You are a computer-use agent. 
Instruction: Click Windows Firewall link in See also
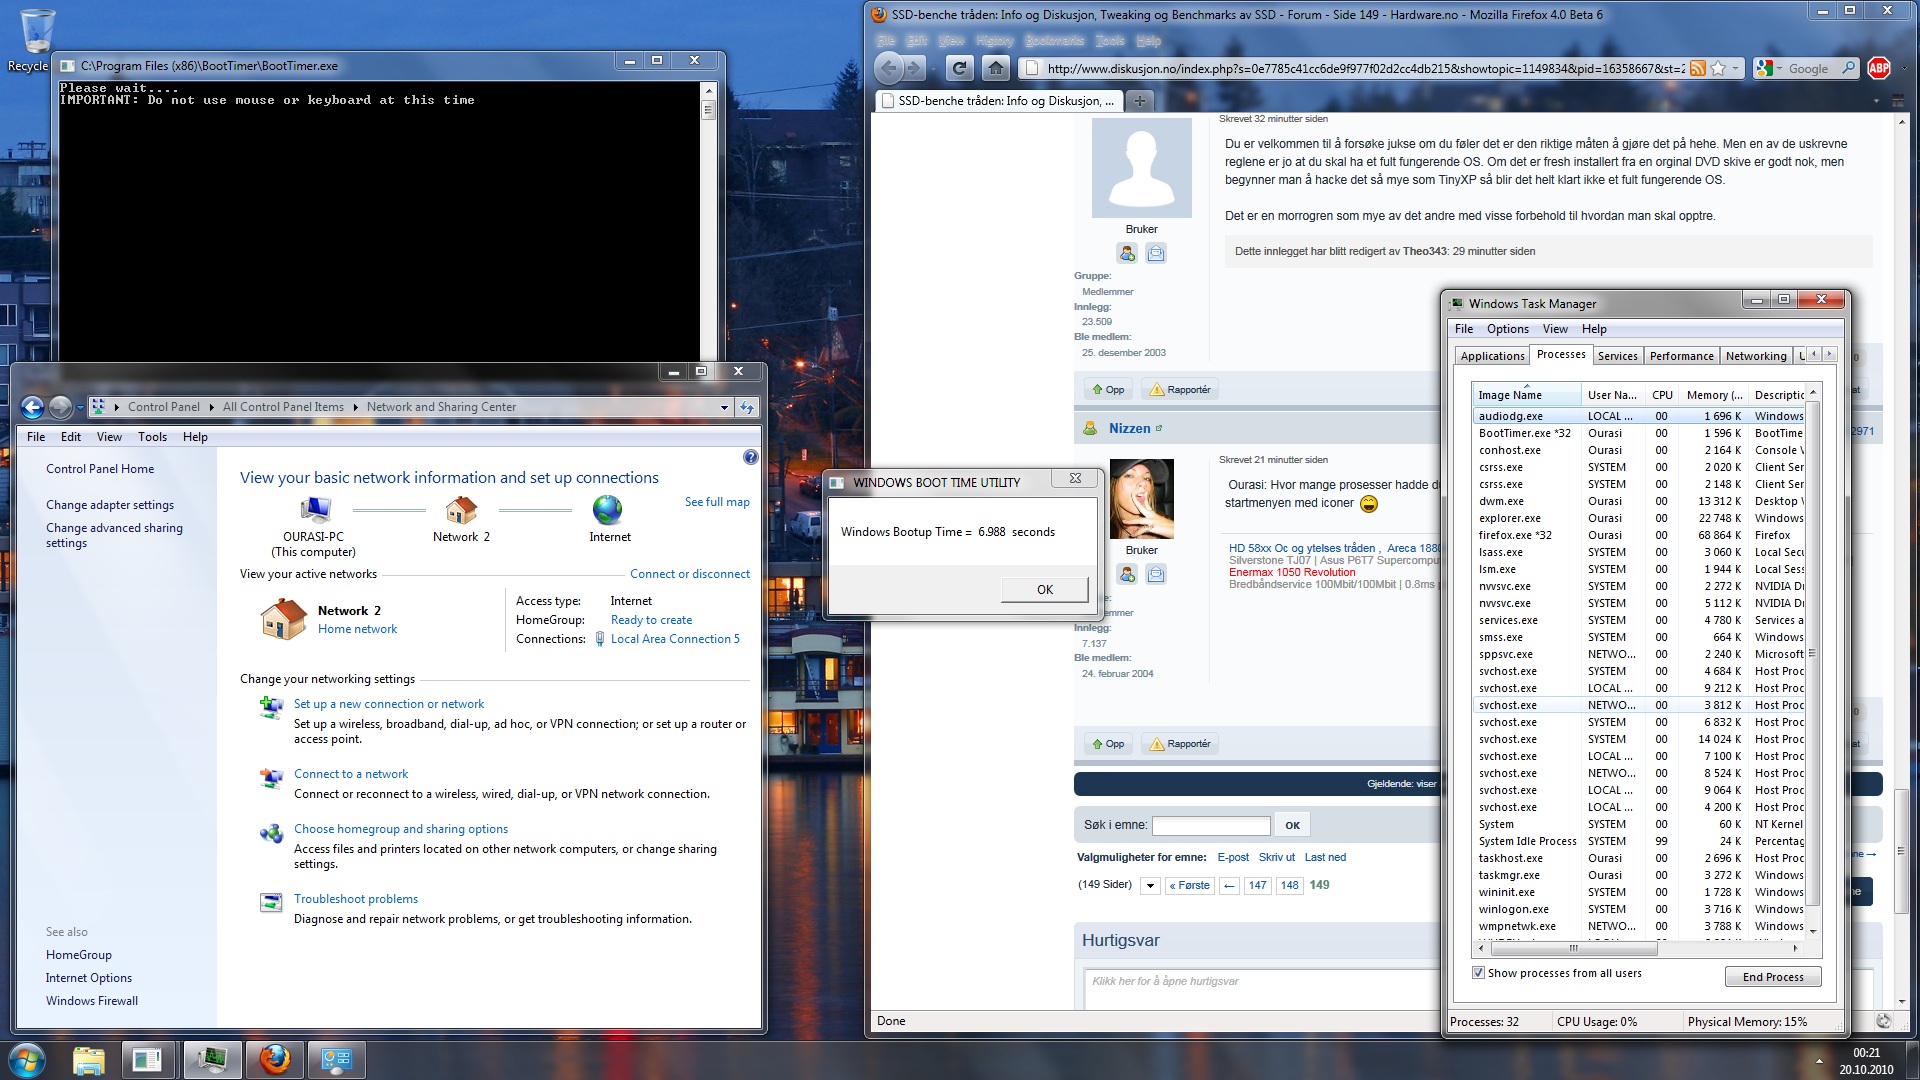coord(92,1001)
